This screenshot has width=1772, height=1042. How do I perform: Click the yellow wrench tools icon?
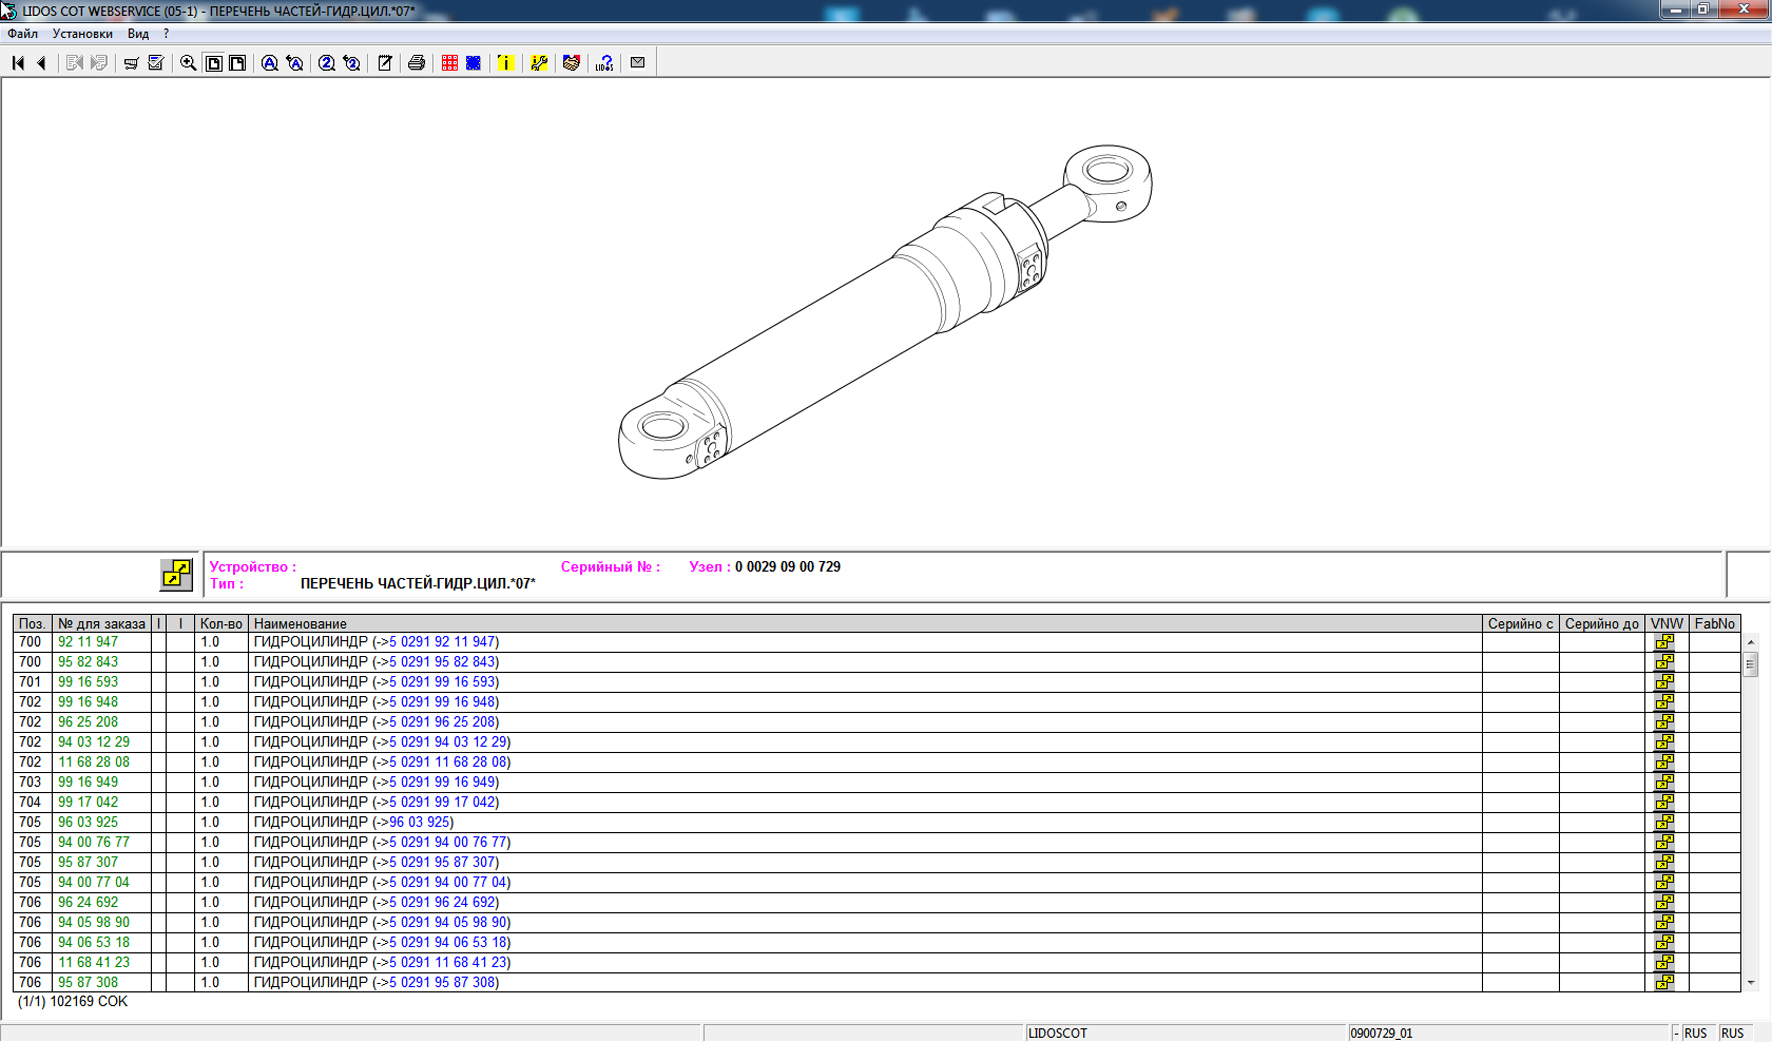click(x=539, y=63)
